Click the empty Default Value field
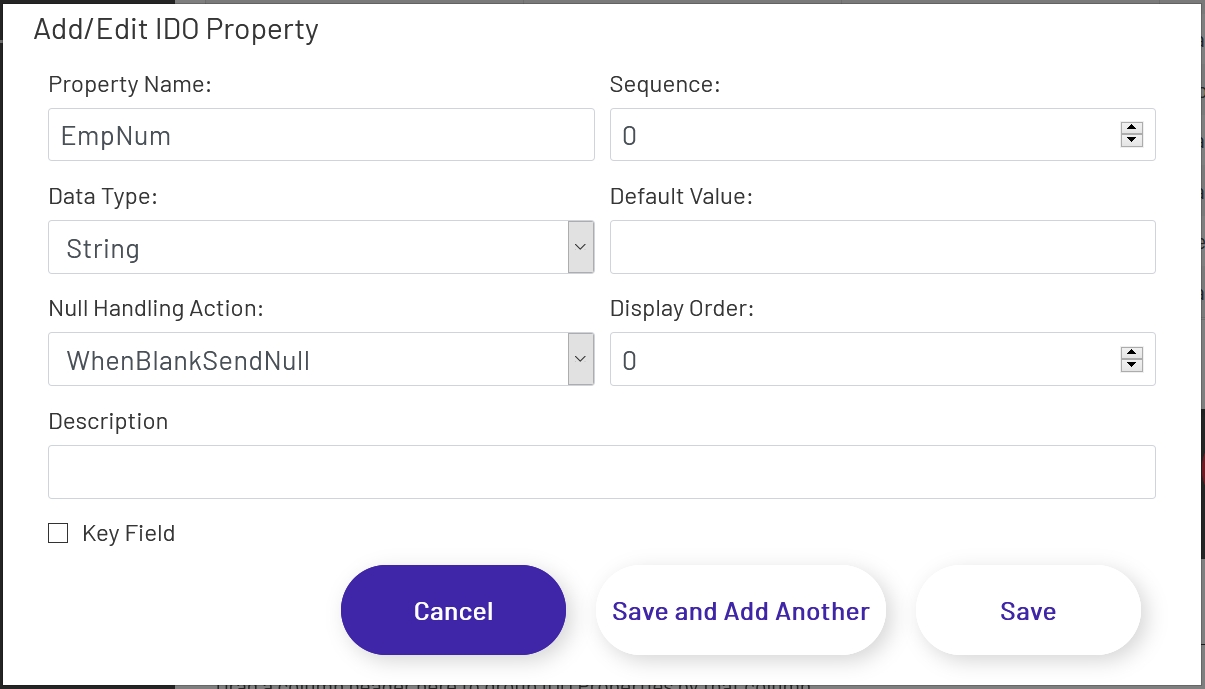Viewport: 1205px width, 689px height. (x=882, y=247)
